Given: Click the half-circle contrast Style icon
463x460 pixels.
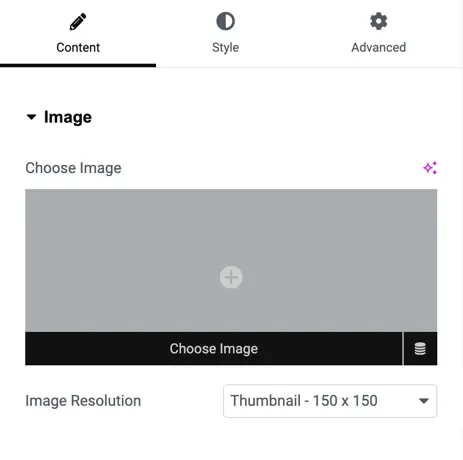Looking at the screenshot, I should point(225,21).
